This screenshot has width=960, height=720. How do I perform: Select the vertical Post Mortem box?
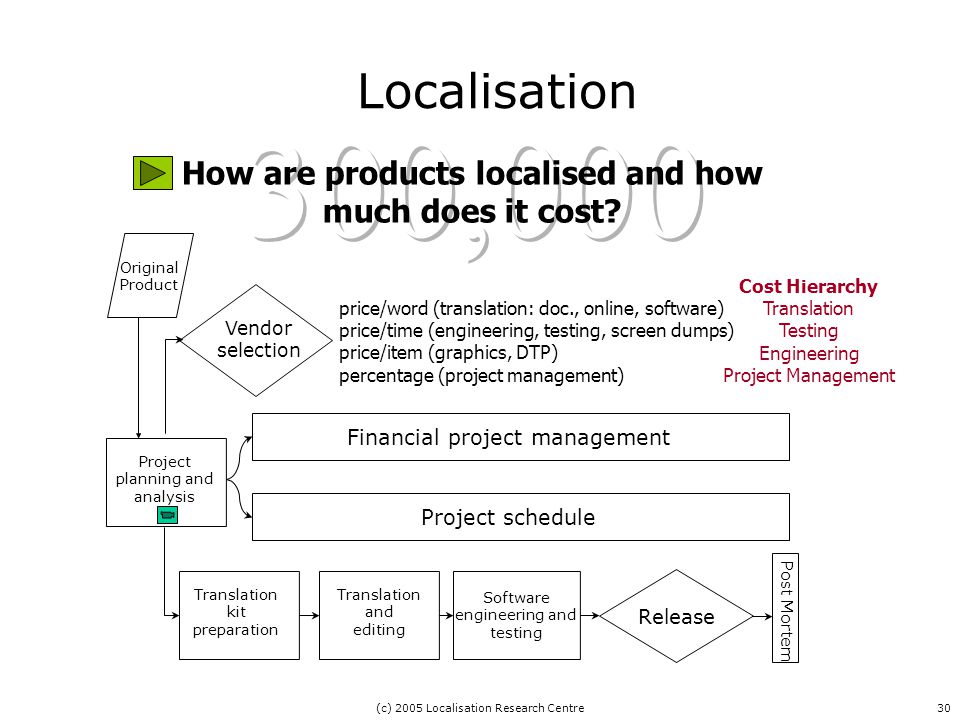click(x=786, y=608)
